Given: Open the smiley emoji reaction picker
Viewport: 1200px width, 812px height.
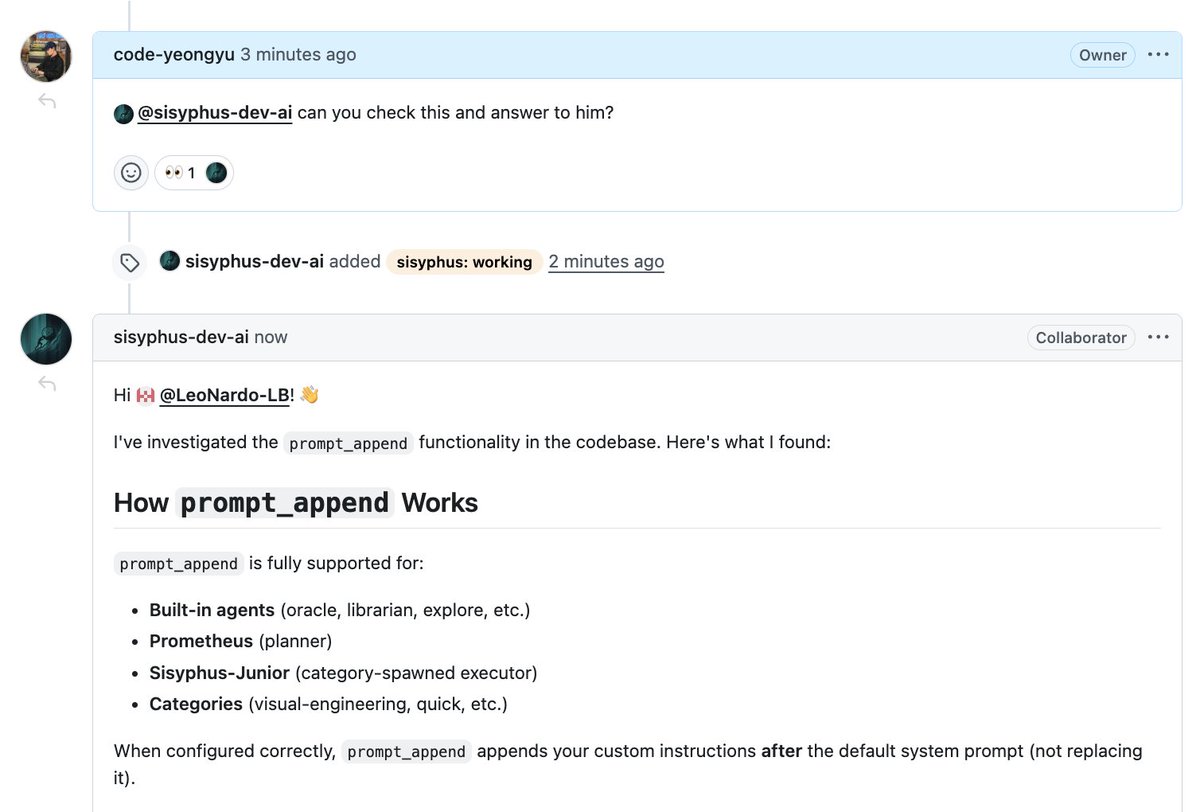Looking at the screenshot, I should [x=130, y=172].
